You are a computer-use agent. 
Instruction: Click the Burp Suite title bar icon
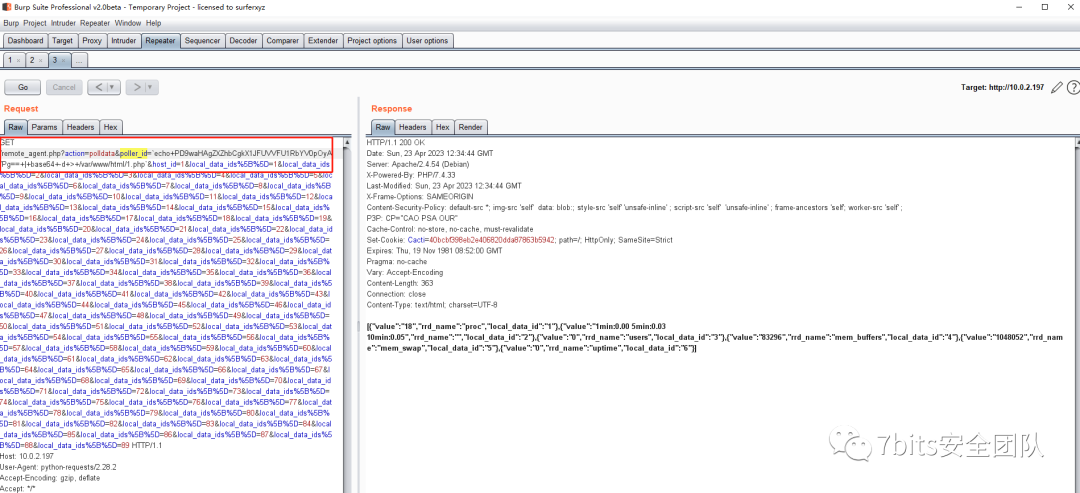click(x=7, y=6)
